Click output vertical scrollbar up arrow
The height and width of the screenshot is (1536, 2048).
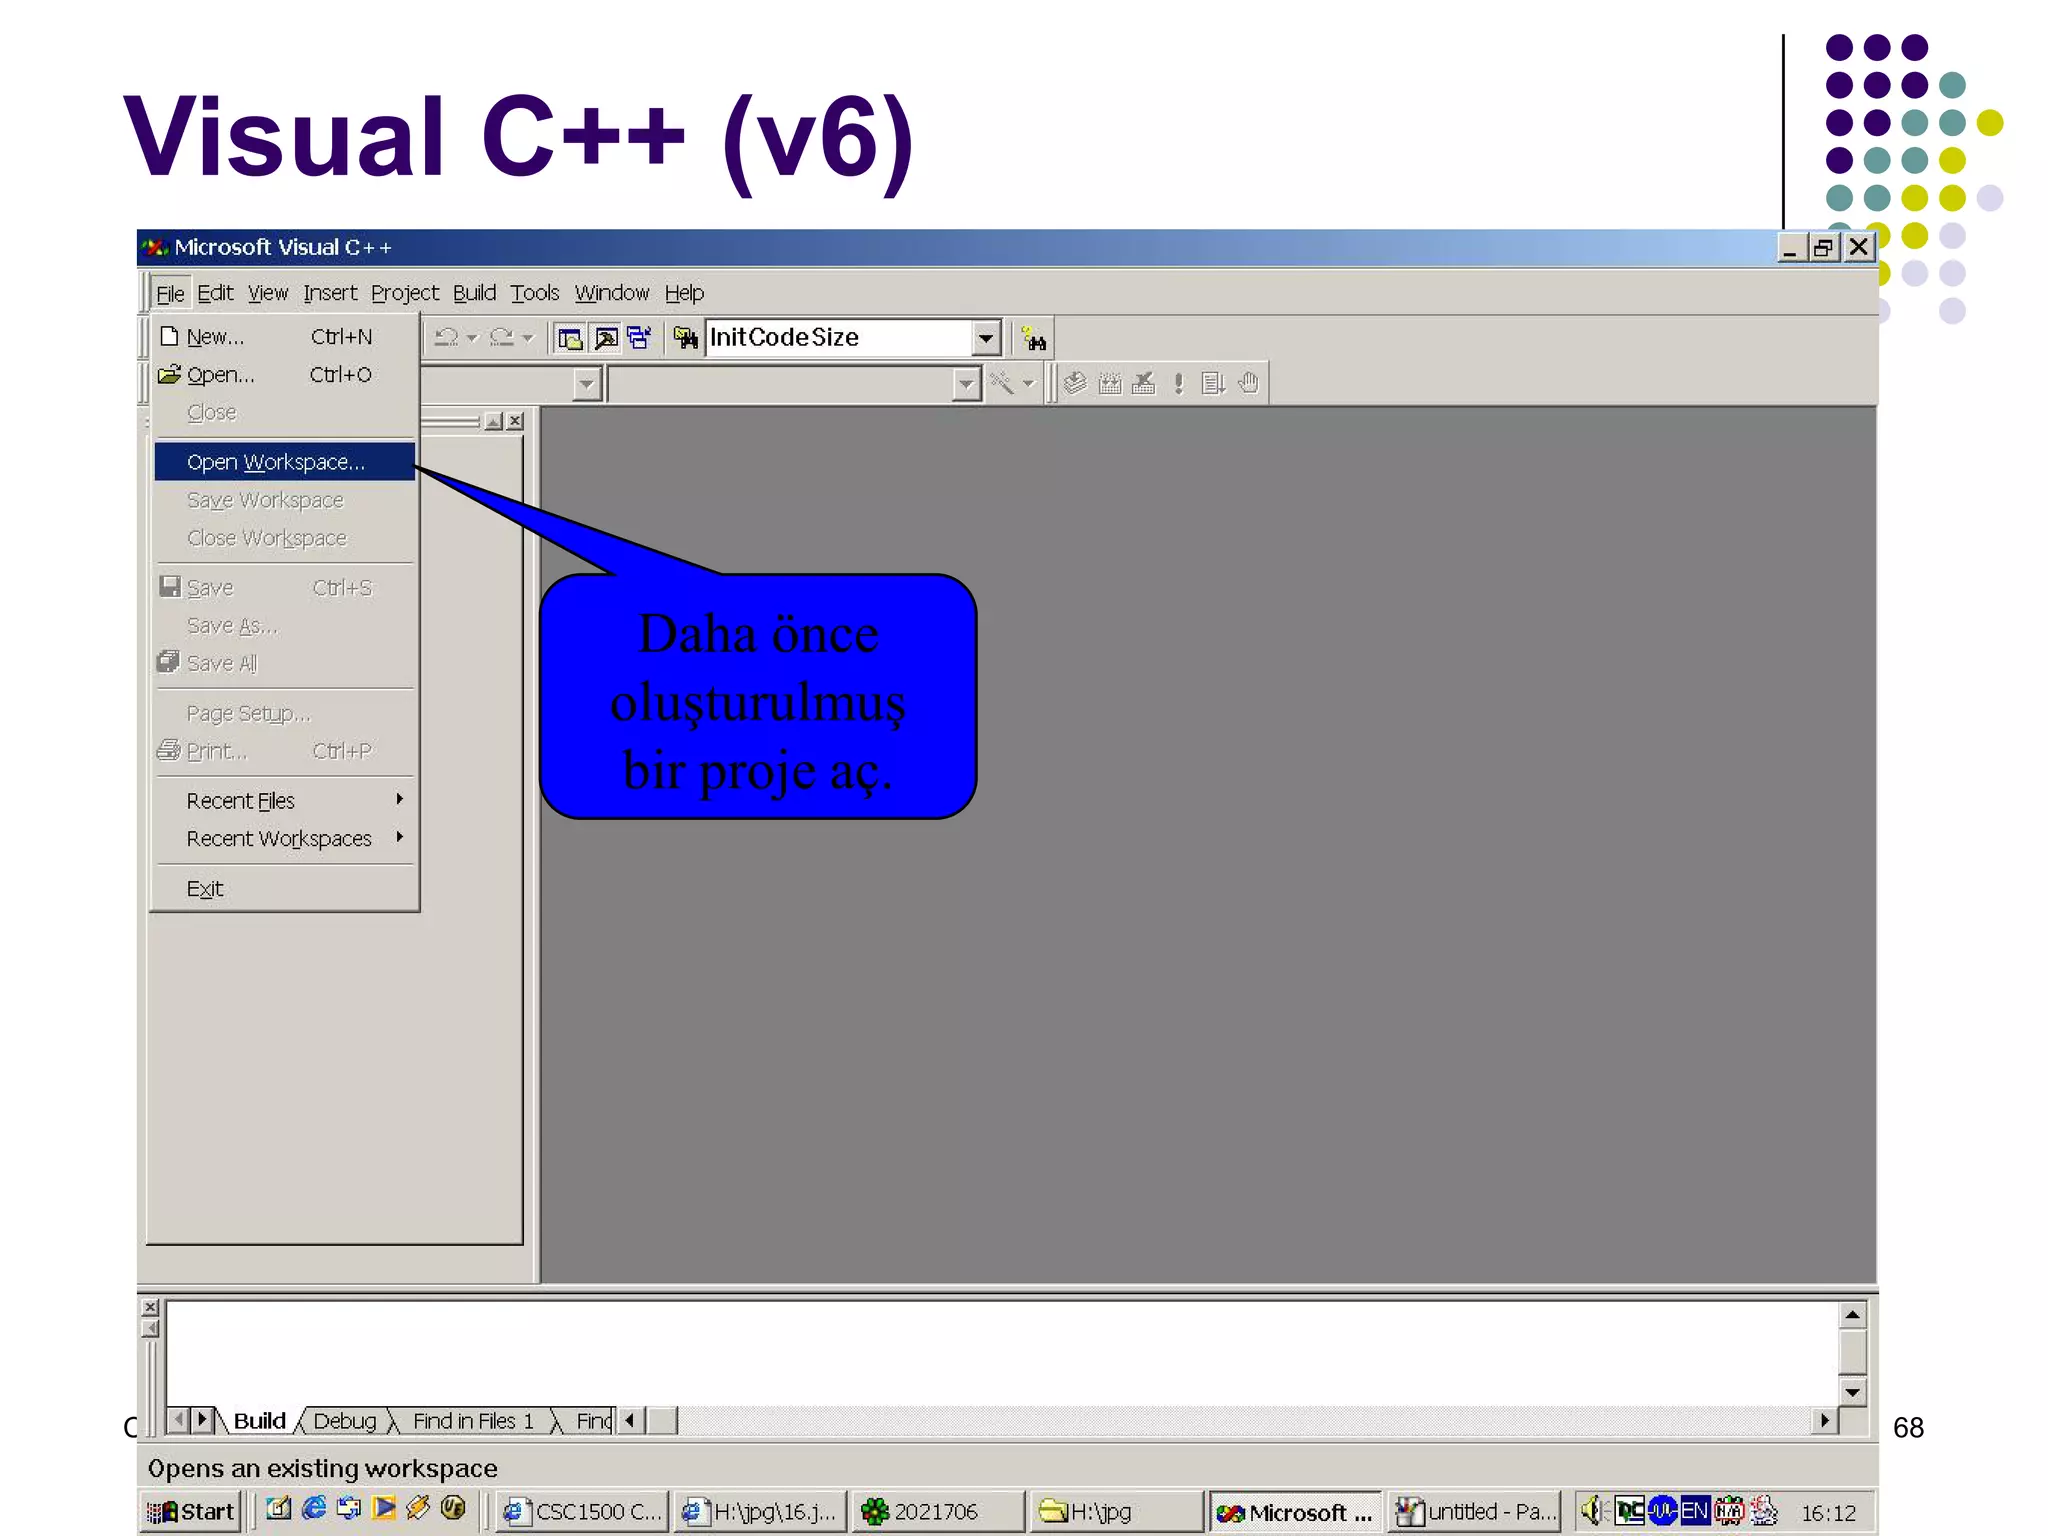click(x=1853, y=1316)
